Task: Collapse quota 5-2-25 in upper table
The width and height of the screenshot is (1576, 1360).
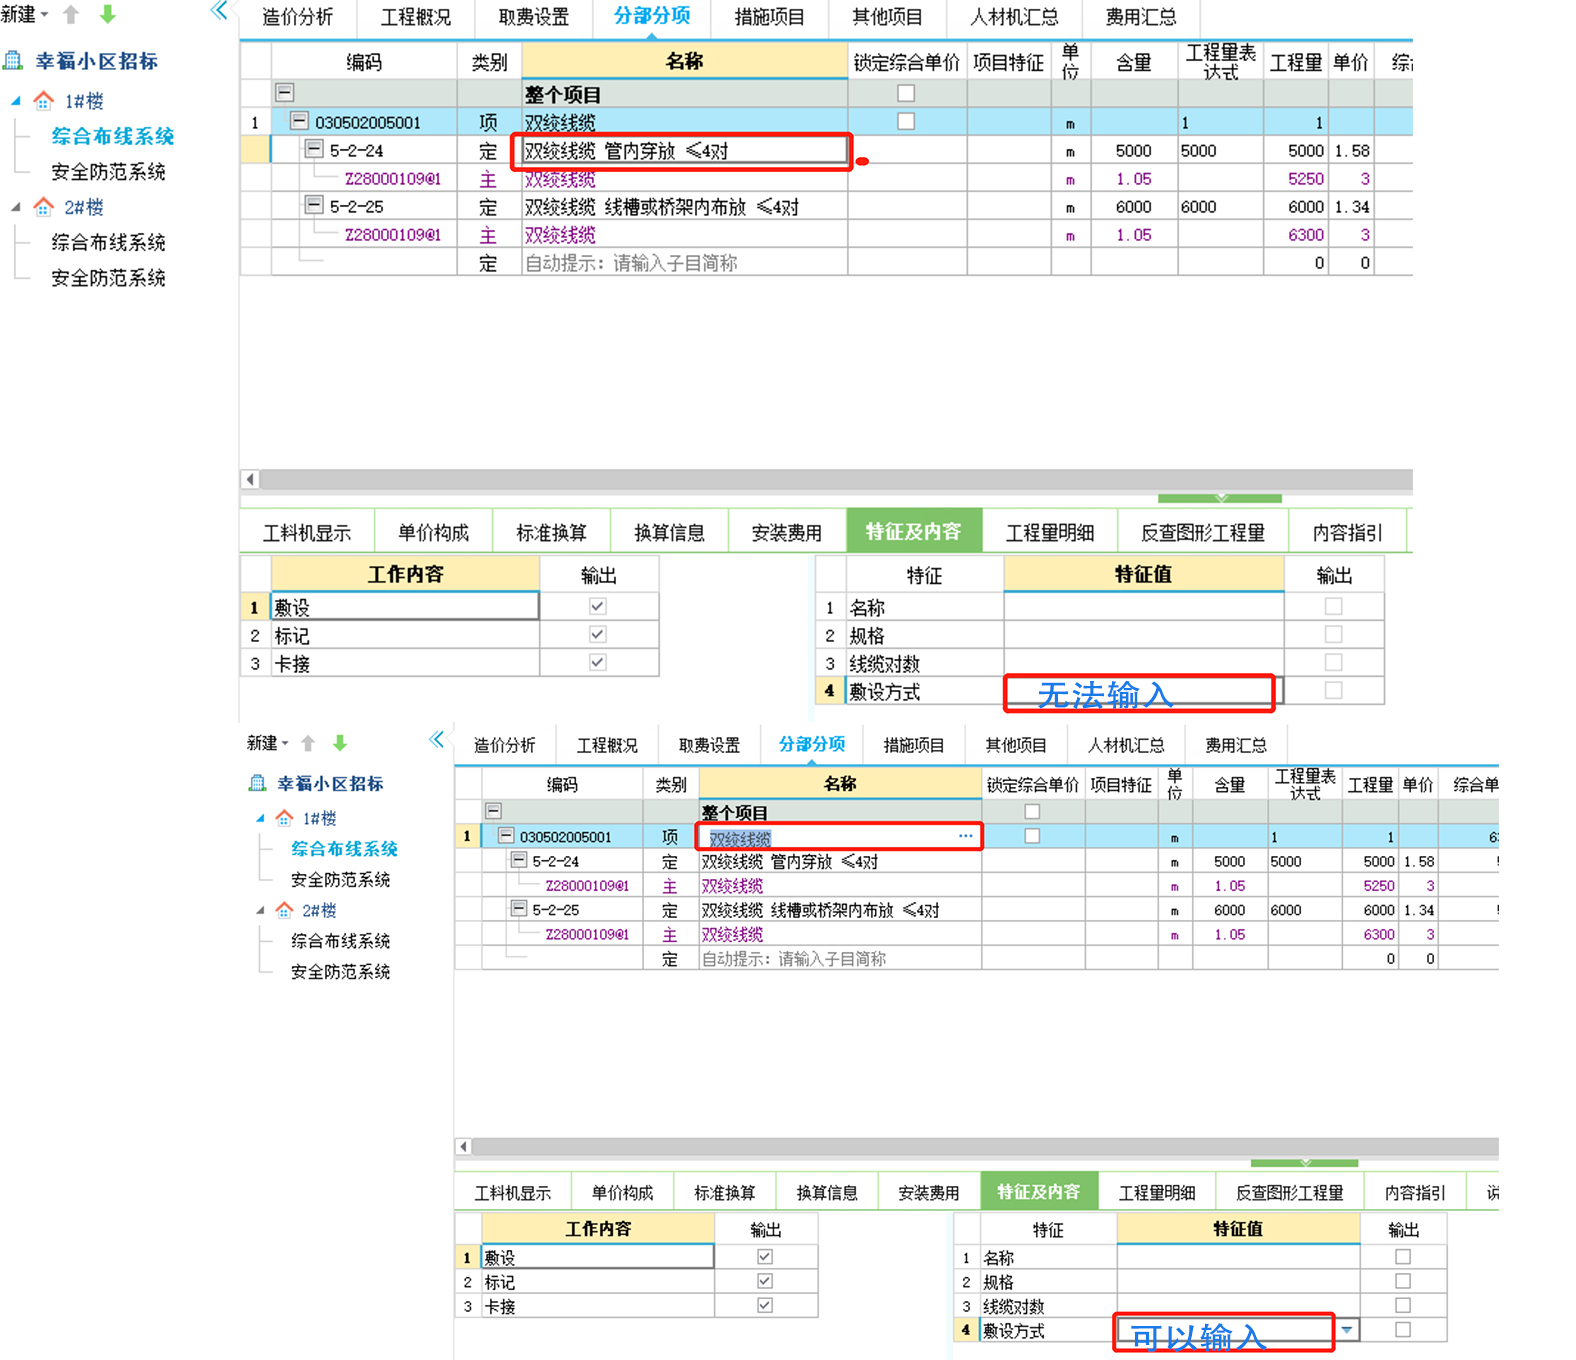Action: click(x=314, y=205)
